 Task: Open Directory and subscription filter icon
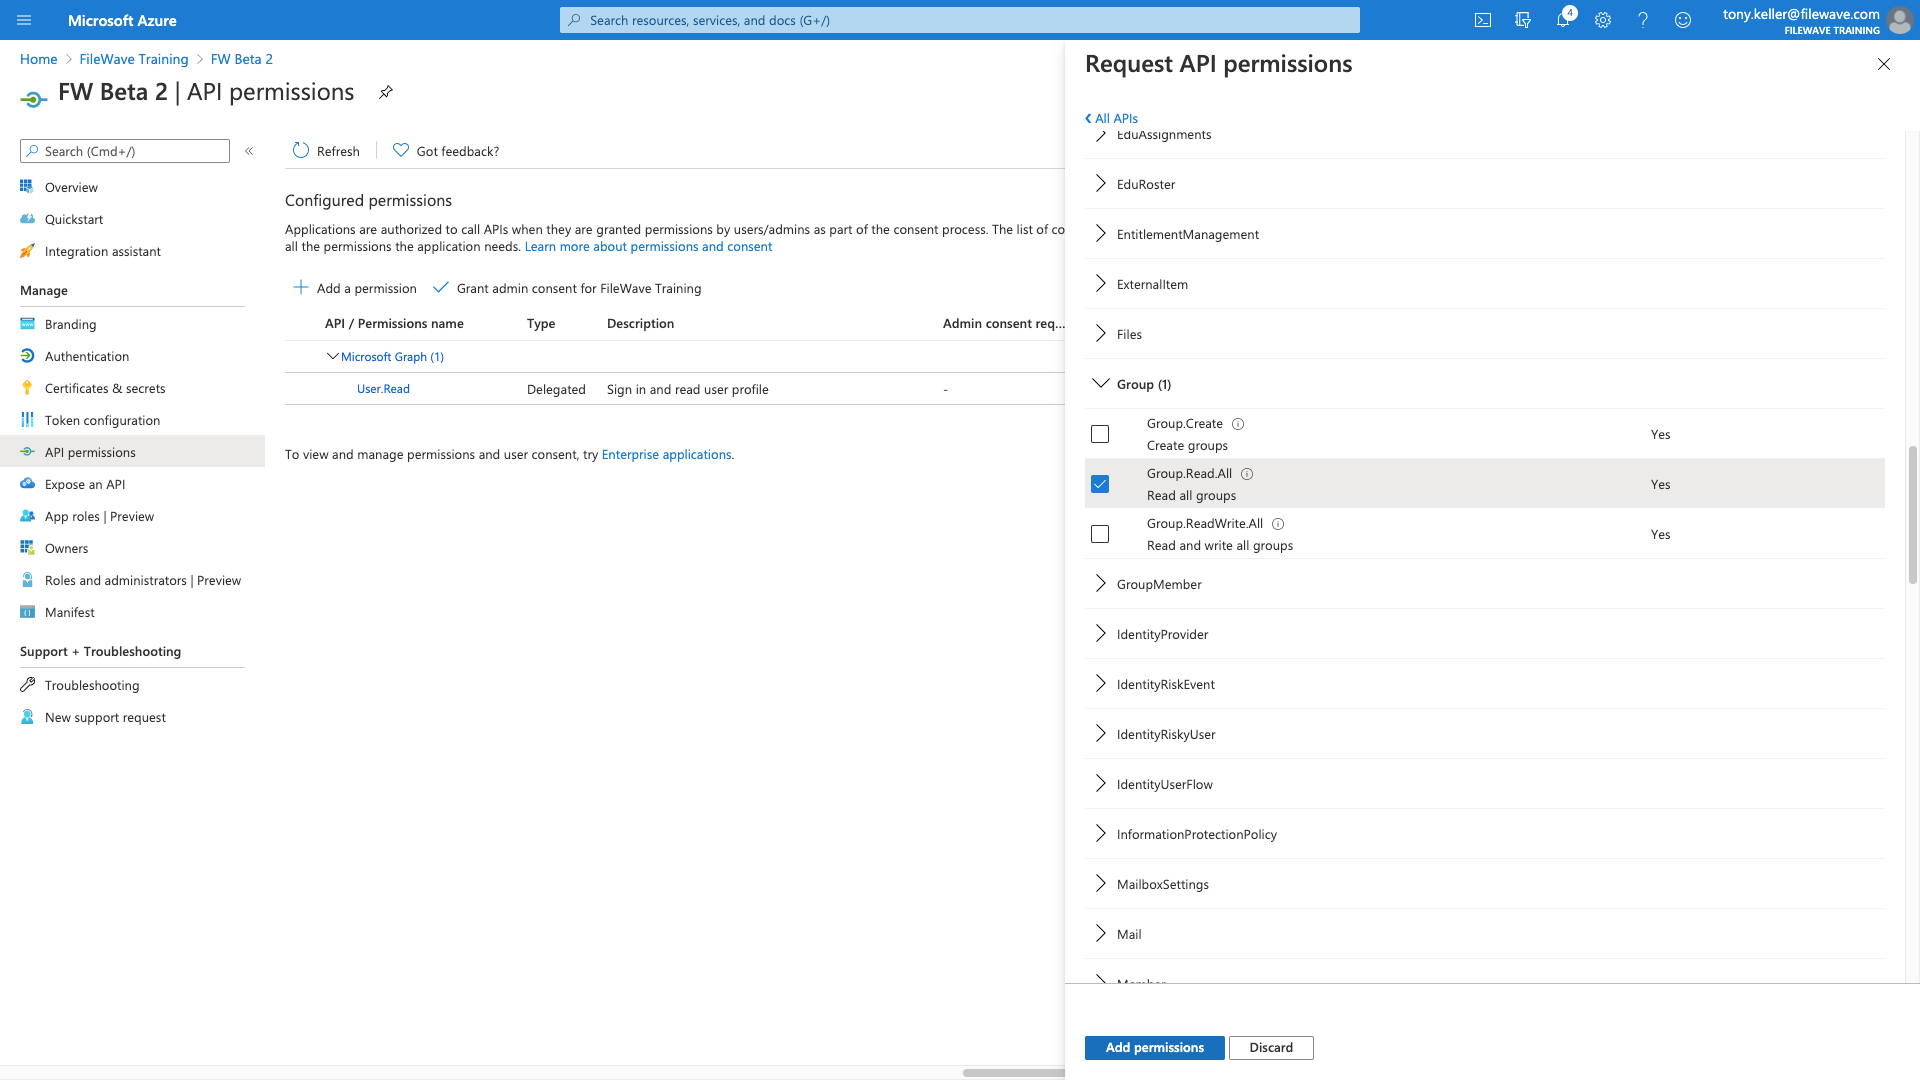click(x=1523, y=20)
